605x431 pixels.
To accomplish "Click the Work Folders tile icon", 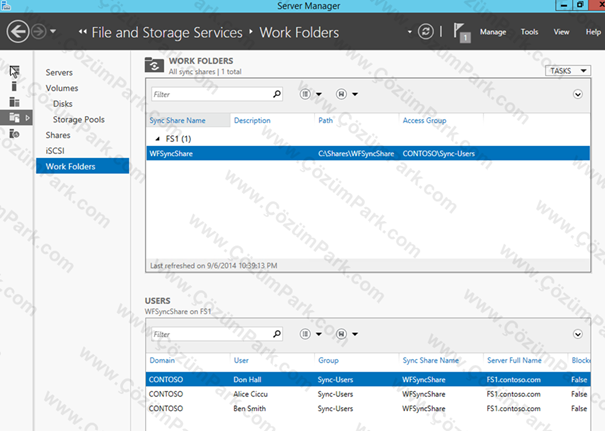I will (x=154, y=65).
